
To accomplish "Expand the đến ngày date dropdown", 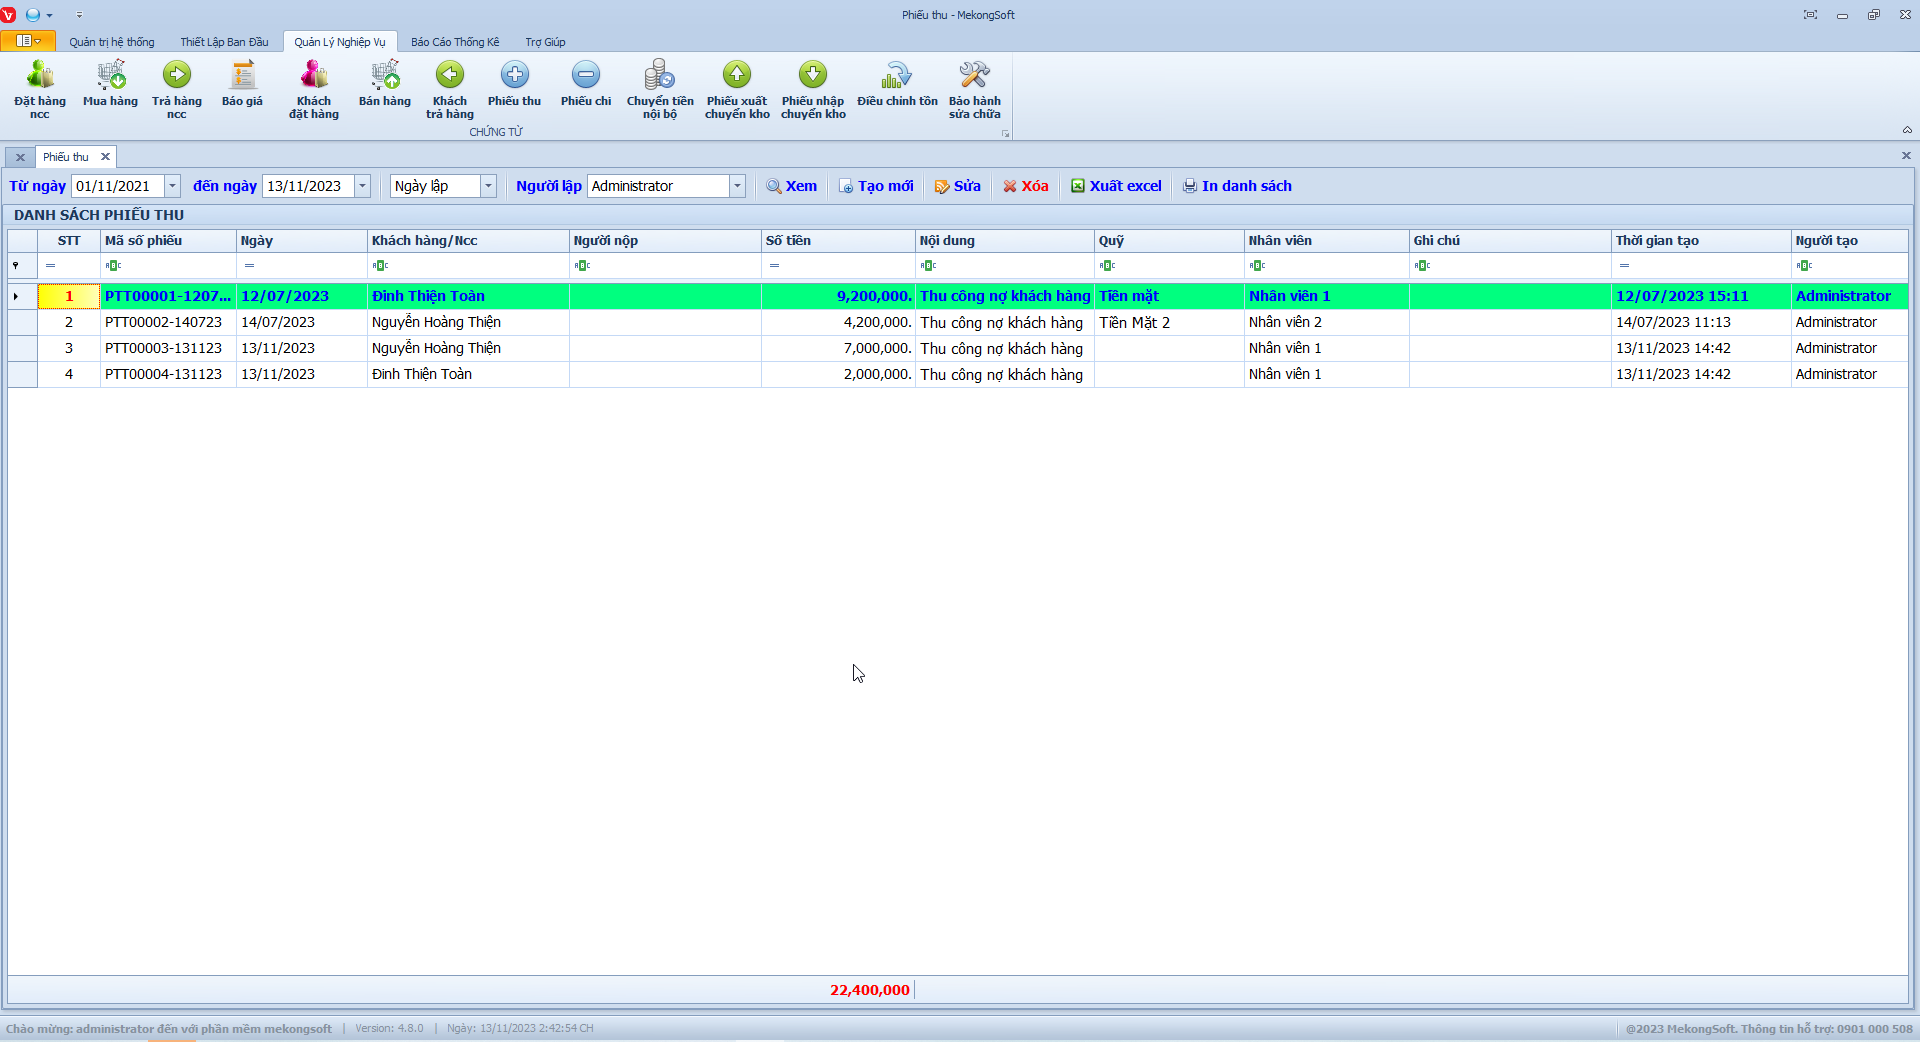I will coord(363,186).
